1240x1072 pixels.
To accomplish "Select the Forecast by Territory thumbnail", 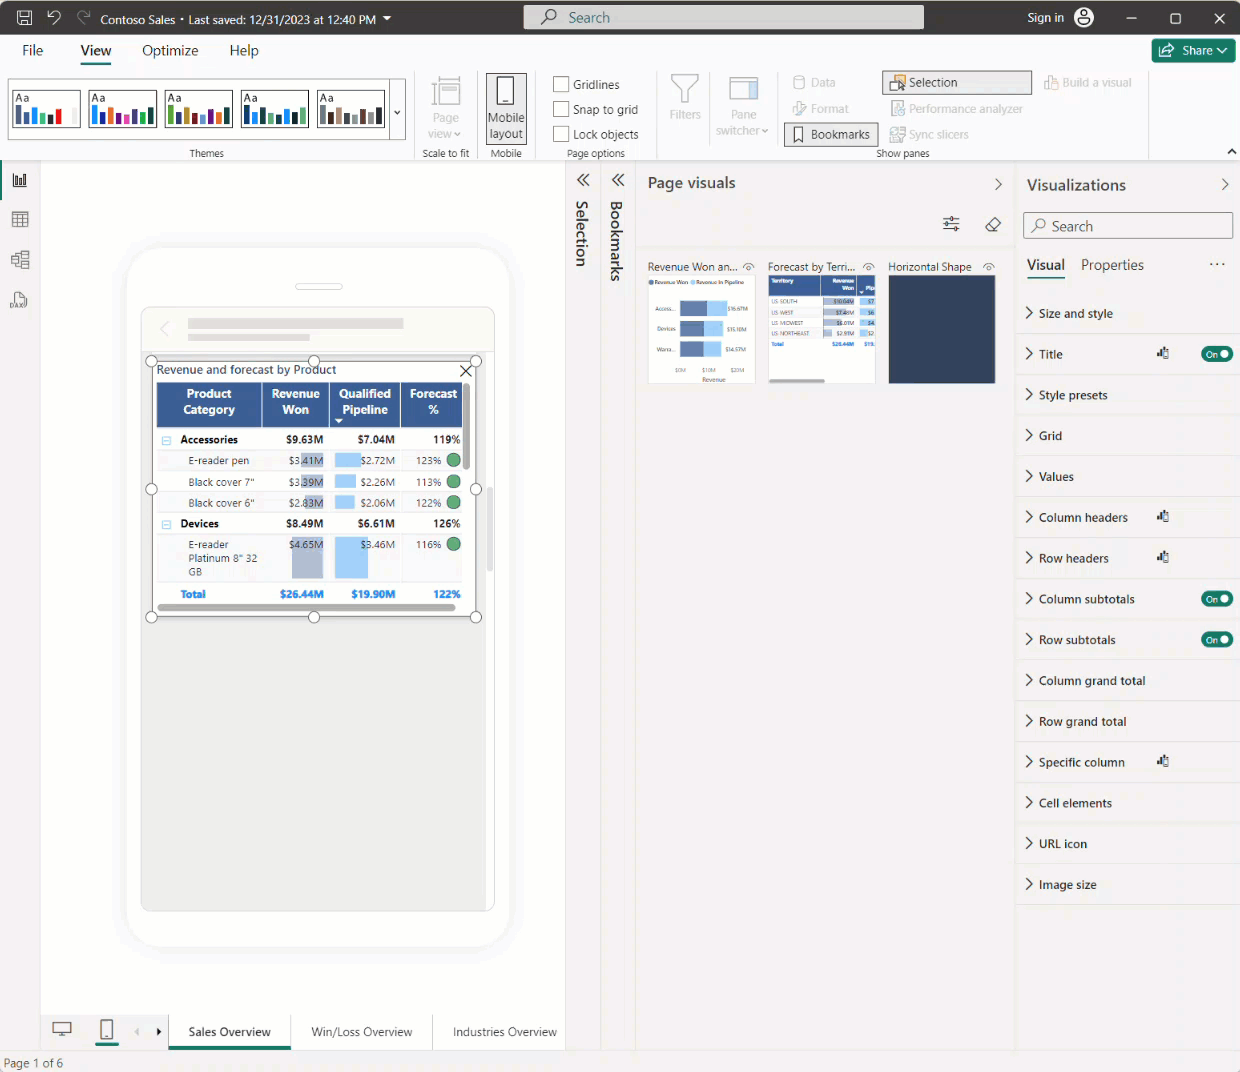I will pyautogui.click(x=822, y=329).
